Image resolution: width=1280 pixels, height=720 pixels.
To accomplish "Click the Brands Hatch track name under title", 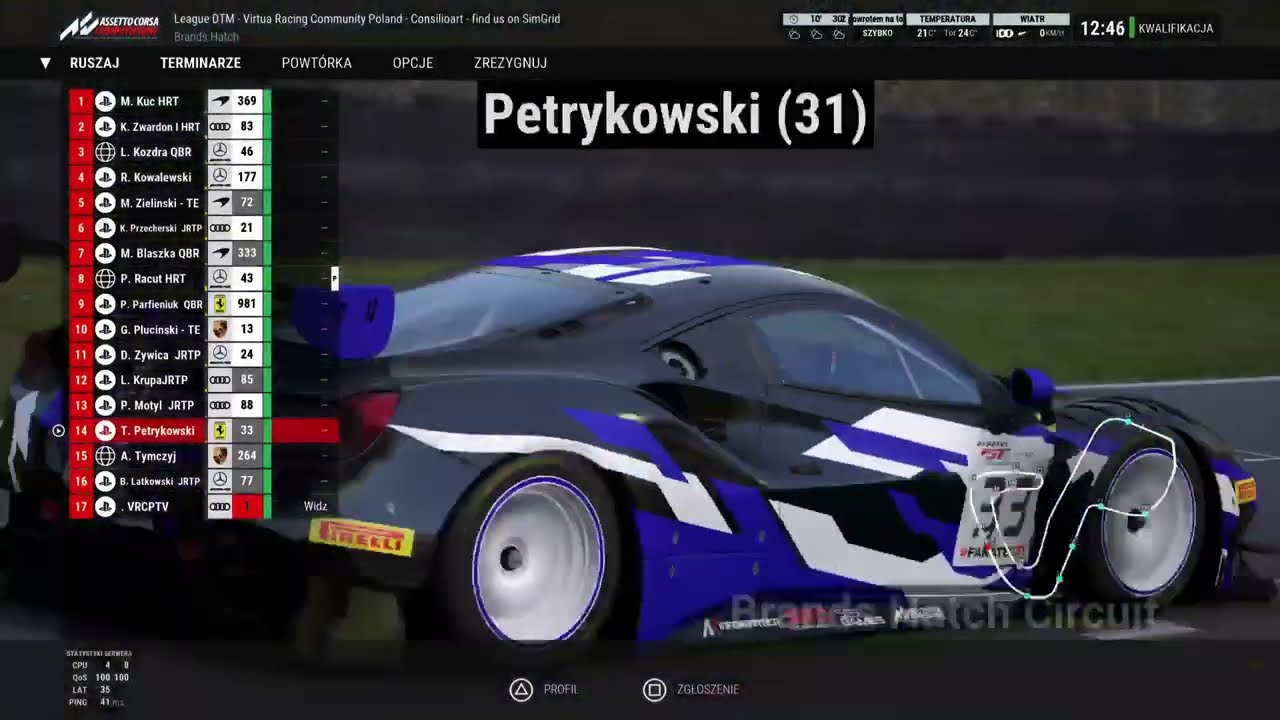I will 206,37.
